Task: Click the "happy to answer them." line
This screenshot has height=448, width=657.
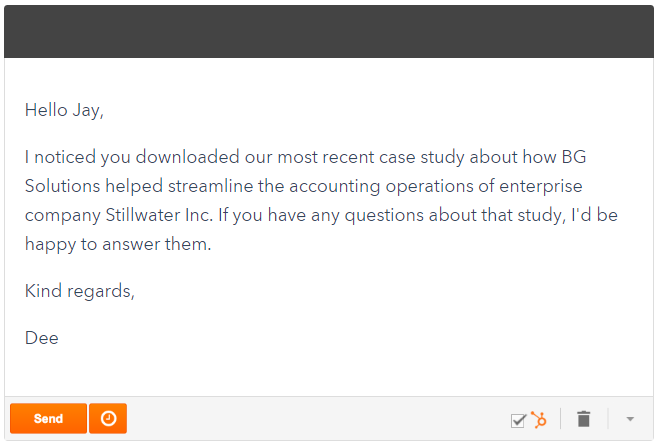Action: 118,244
